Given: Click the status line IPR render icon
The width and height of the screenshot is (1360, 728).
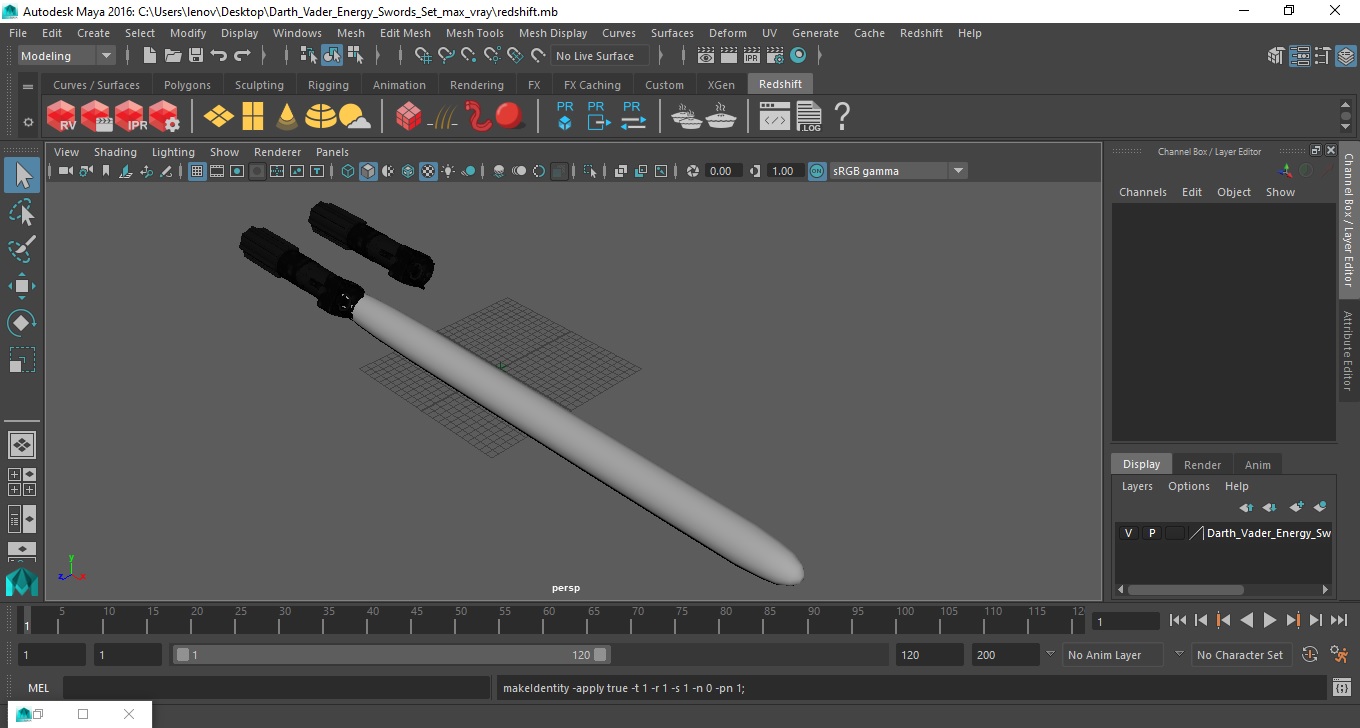Looking at the screenshot, I should click(x=751, y=56).
